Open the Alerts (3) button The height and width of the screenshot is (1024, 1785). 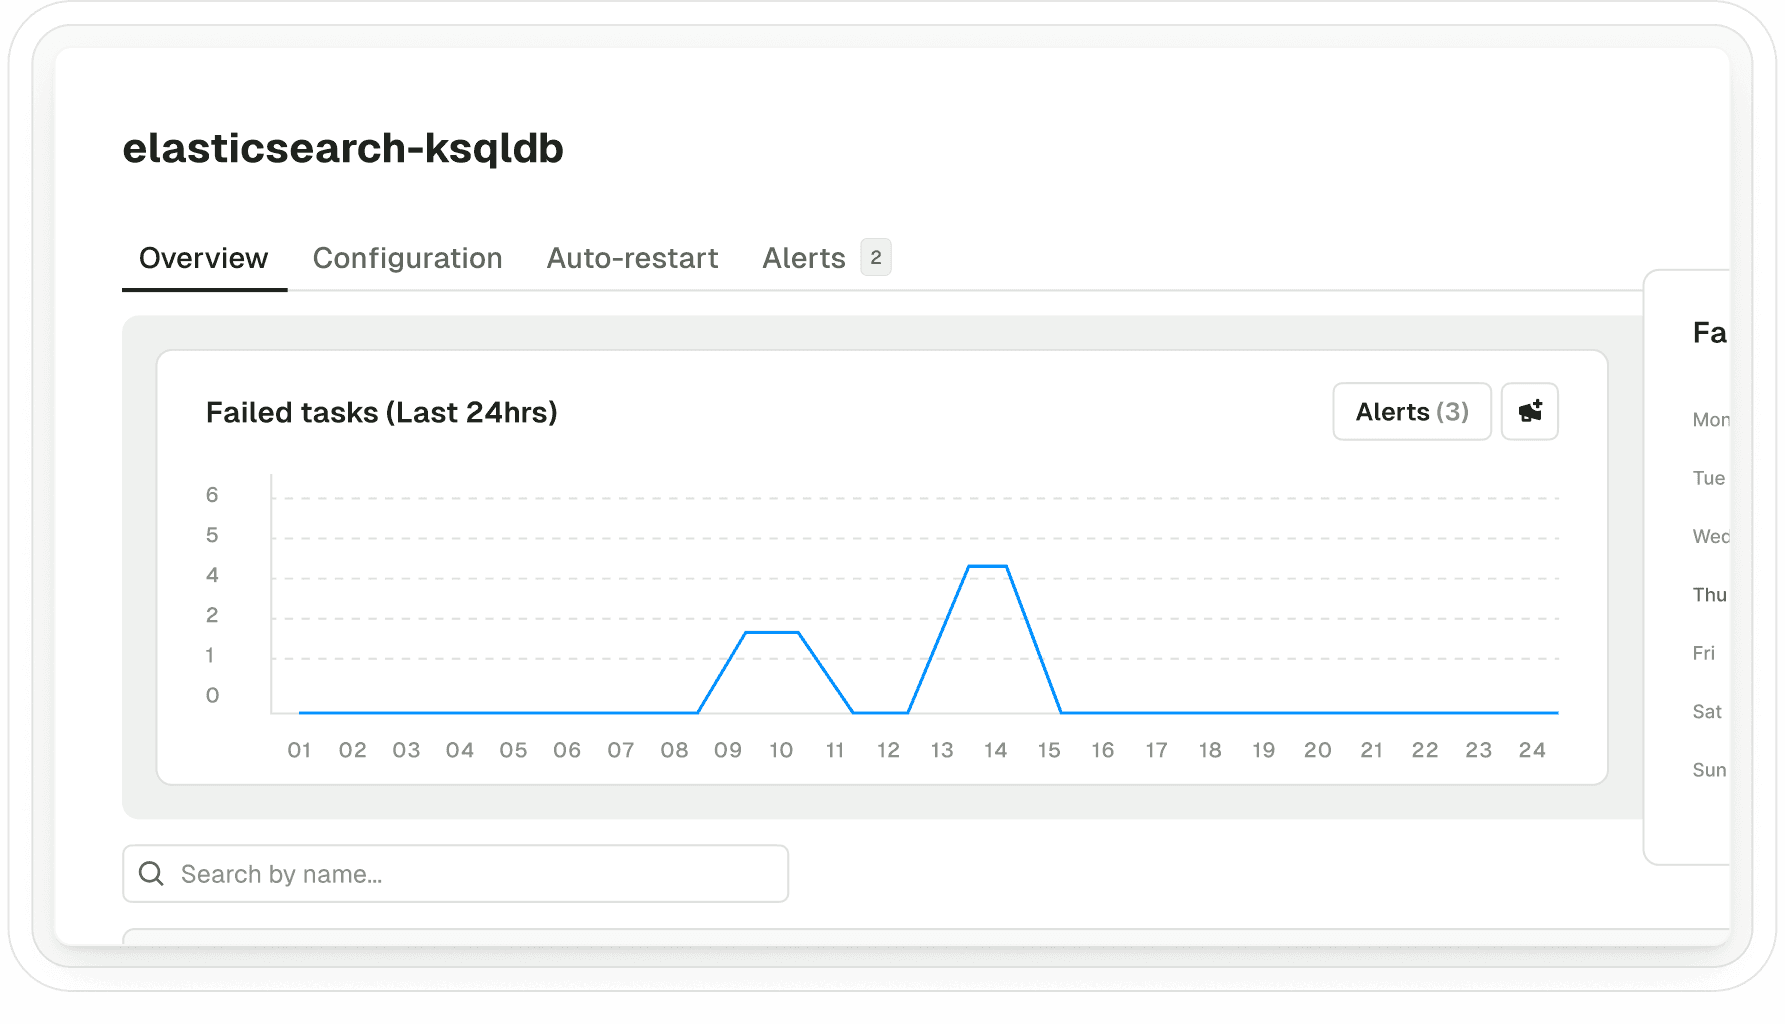(1411, 411)
